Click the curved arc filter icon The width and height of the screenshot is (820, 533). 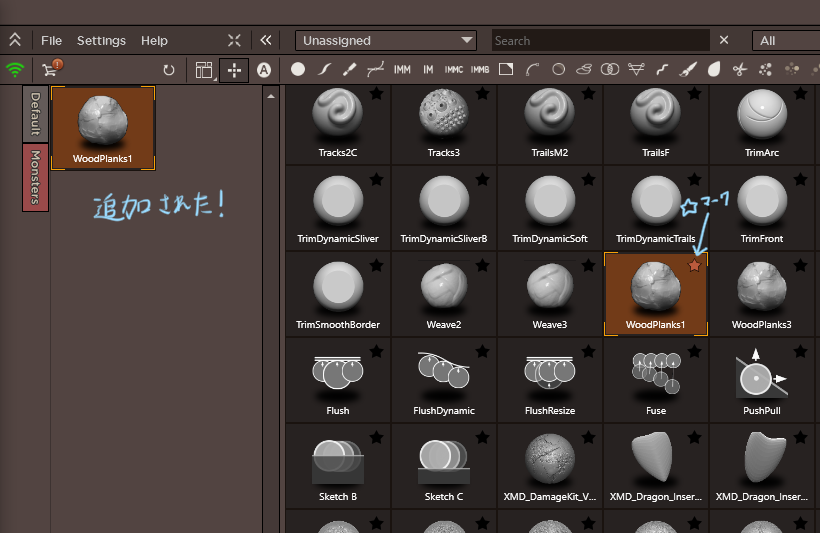[532, 69]
